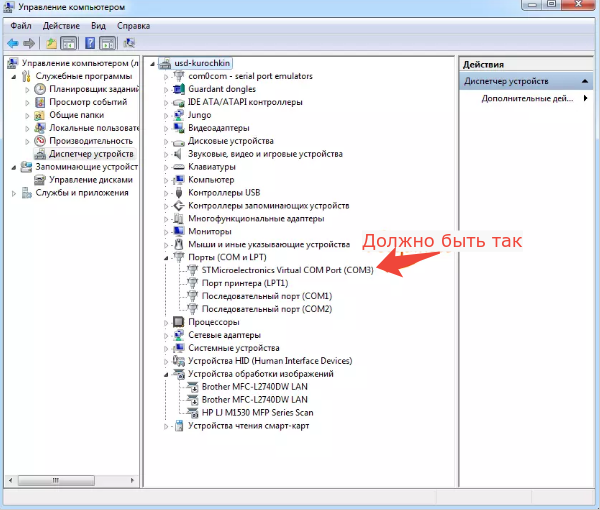Click the left pane horizontal scrollbar thumb
600x510 pixels.
pyautogui.click(x=56, y=480)
